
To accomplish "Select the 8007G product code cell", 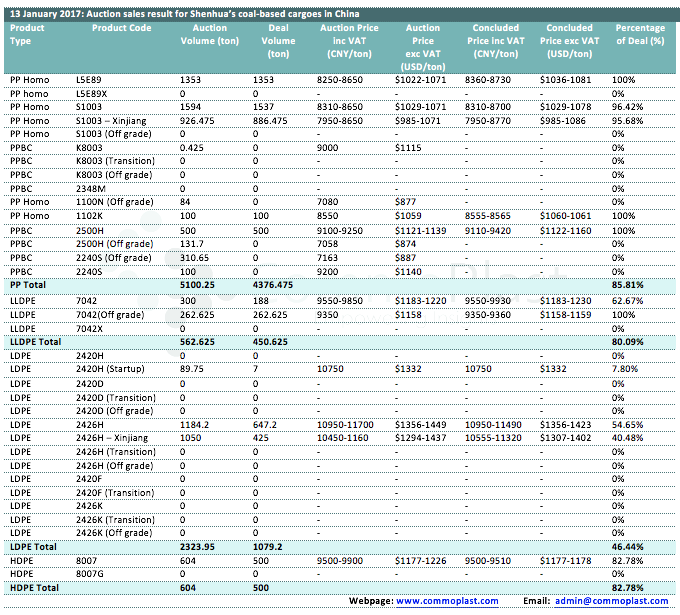I will tap(92, 575).
